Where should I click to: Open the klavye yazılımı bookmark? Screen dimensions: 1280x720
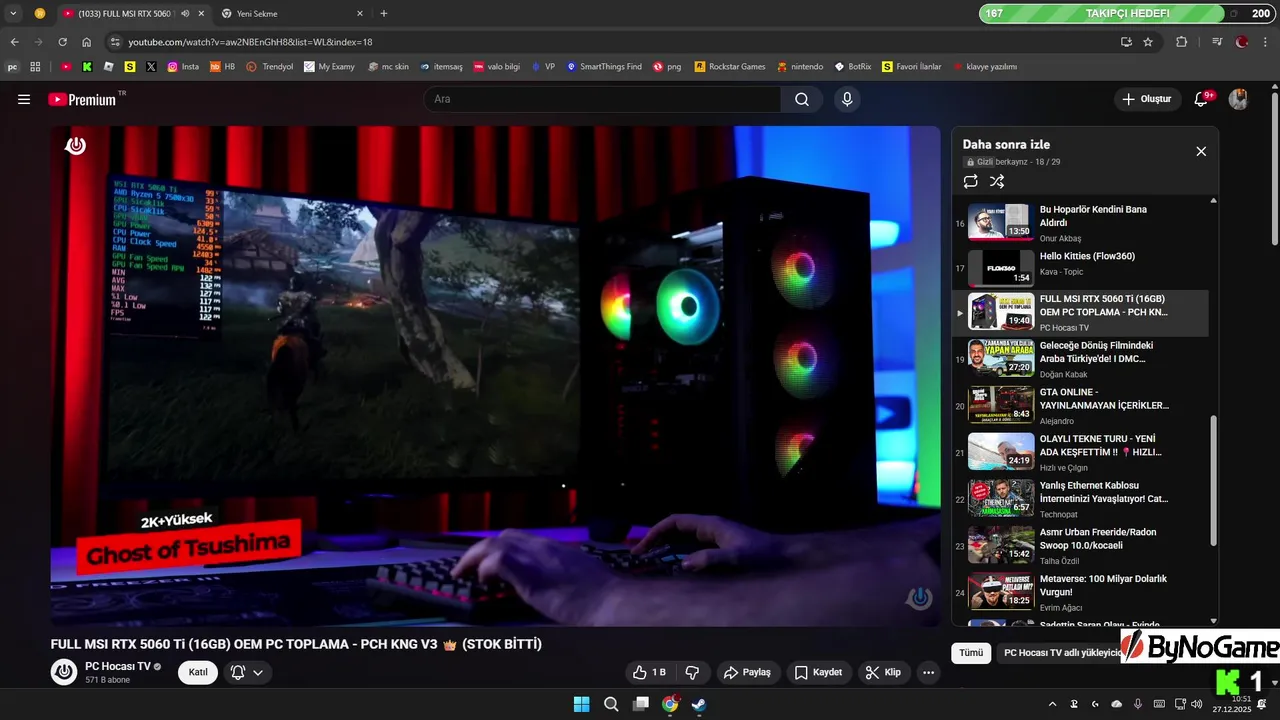click(x=985, y=67)
